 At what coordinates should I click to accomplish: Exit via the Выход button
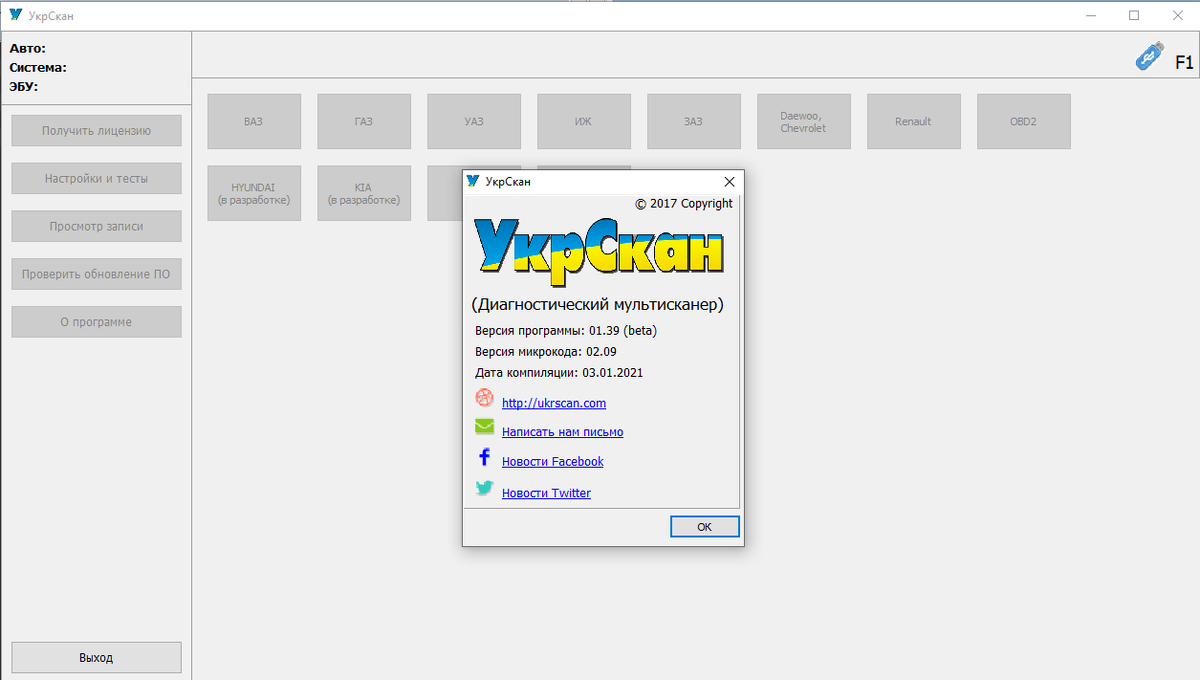[x=96, y=657]
